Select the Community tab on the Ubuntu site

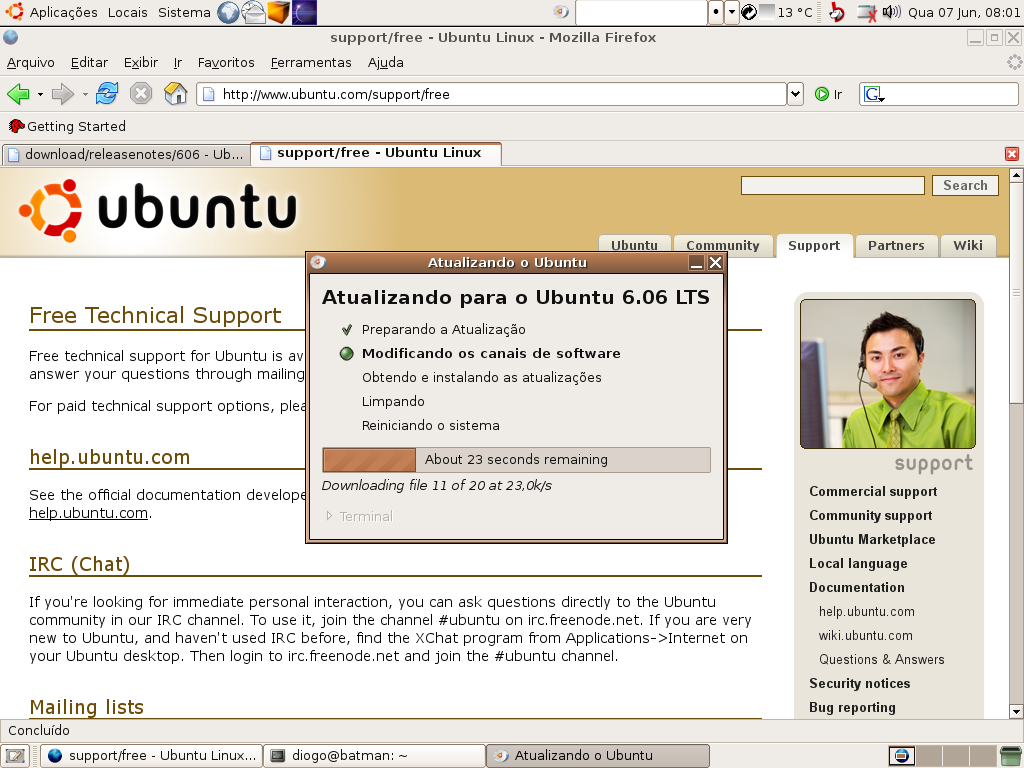click(723, 246)
